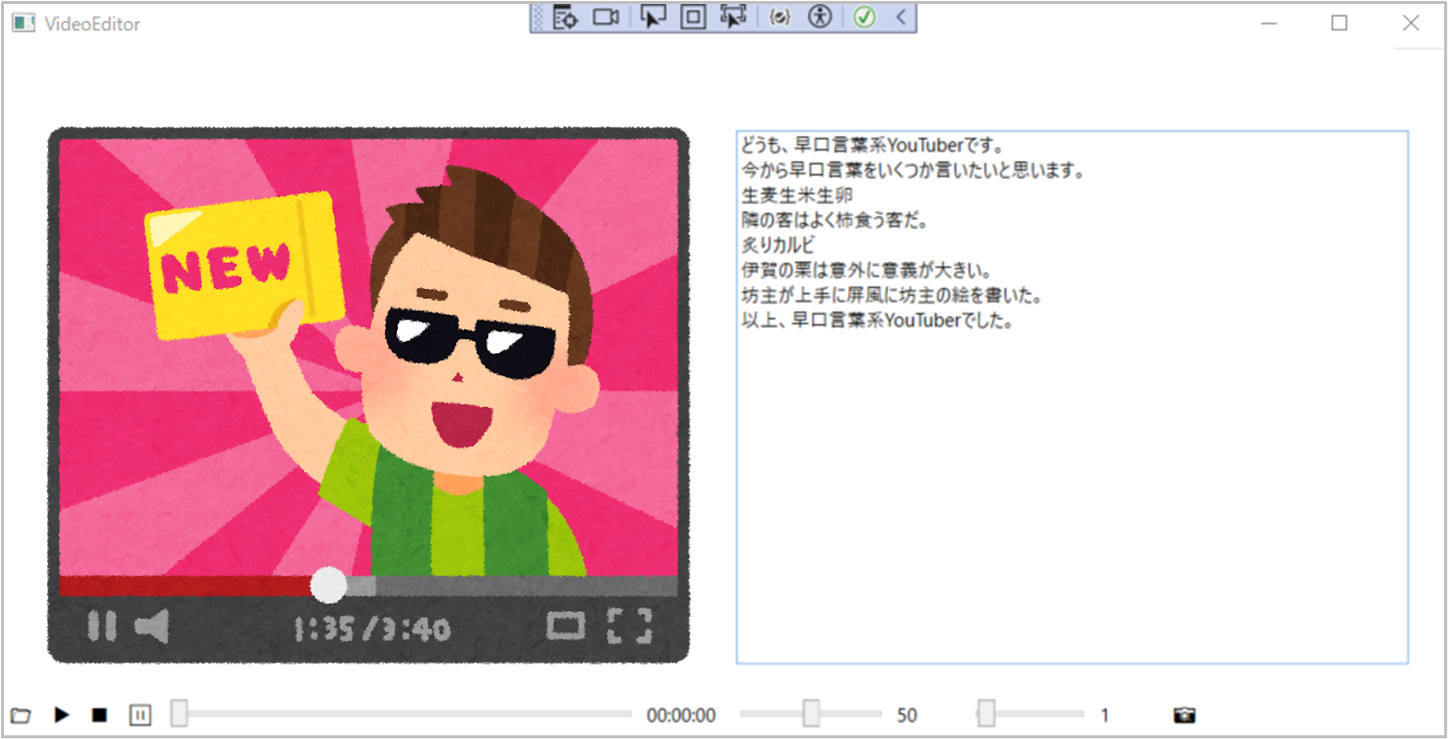The width and height of the screenshot is (1448, 739).
Task: Click the elapsed time label 00:00:00
Action: click(681, 715)
